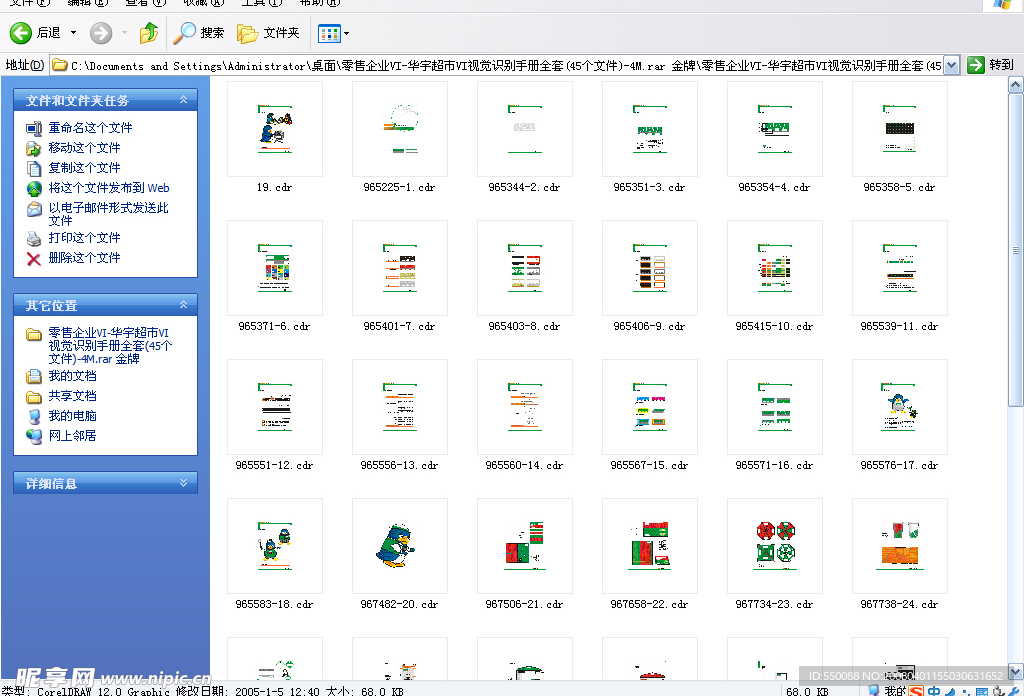The height and width of the screenshot is (696, 1024).
Task: Click the vertical scrollbar down arrow
Action: [1016, 672]
